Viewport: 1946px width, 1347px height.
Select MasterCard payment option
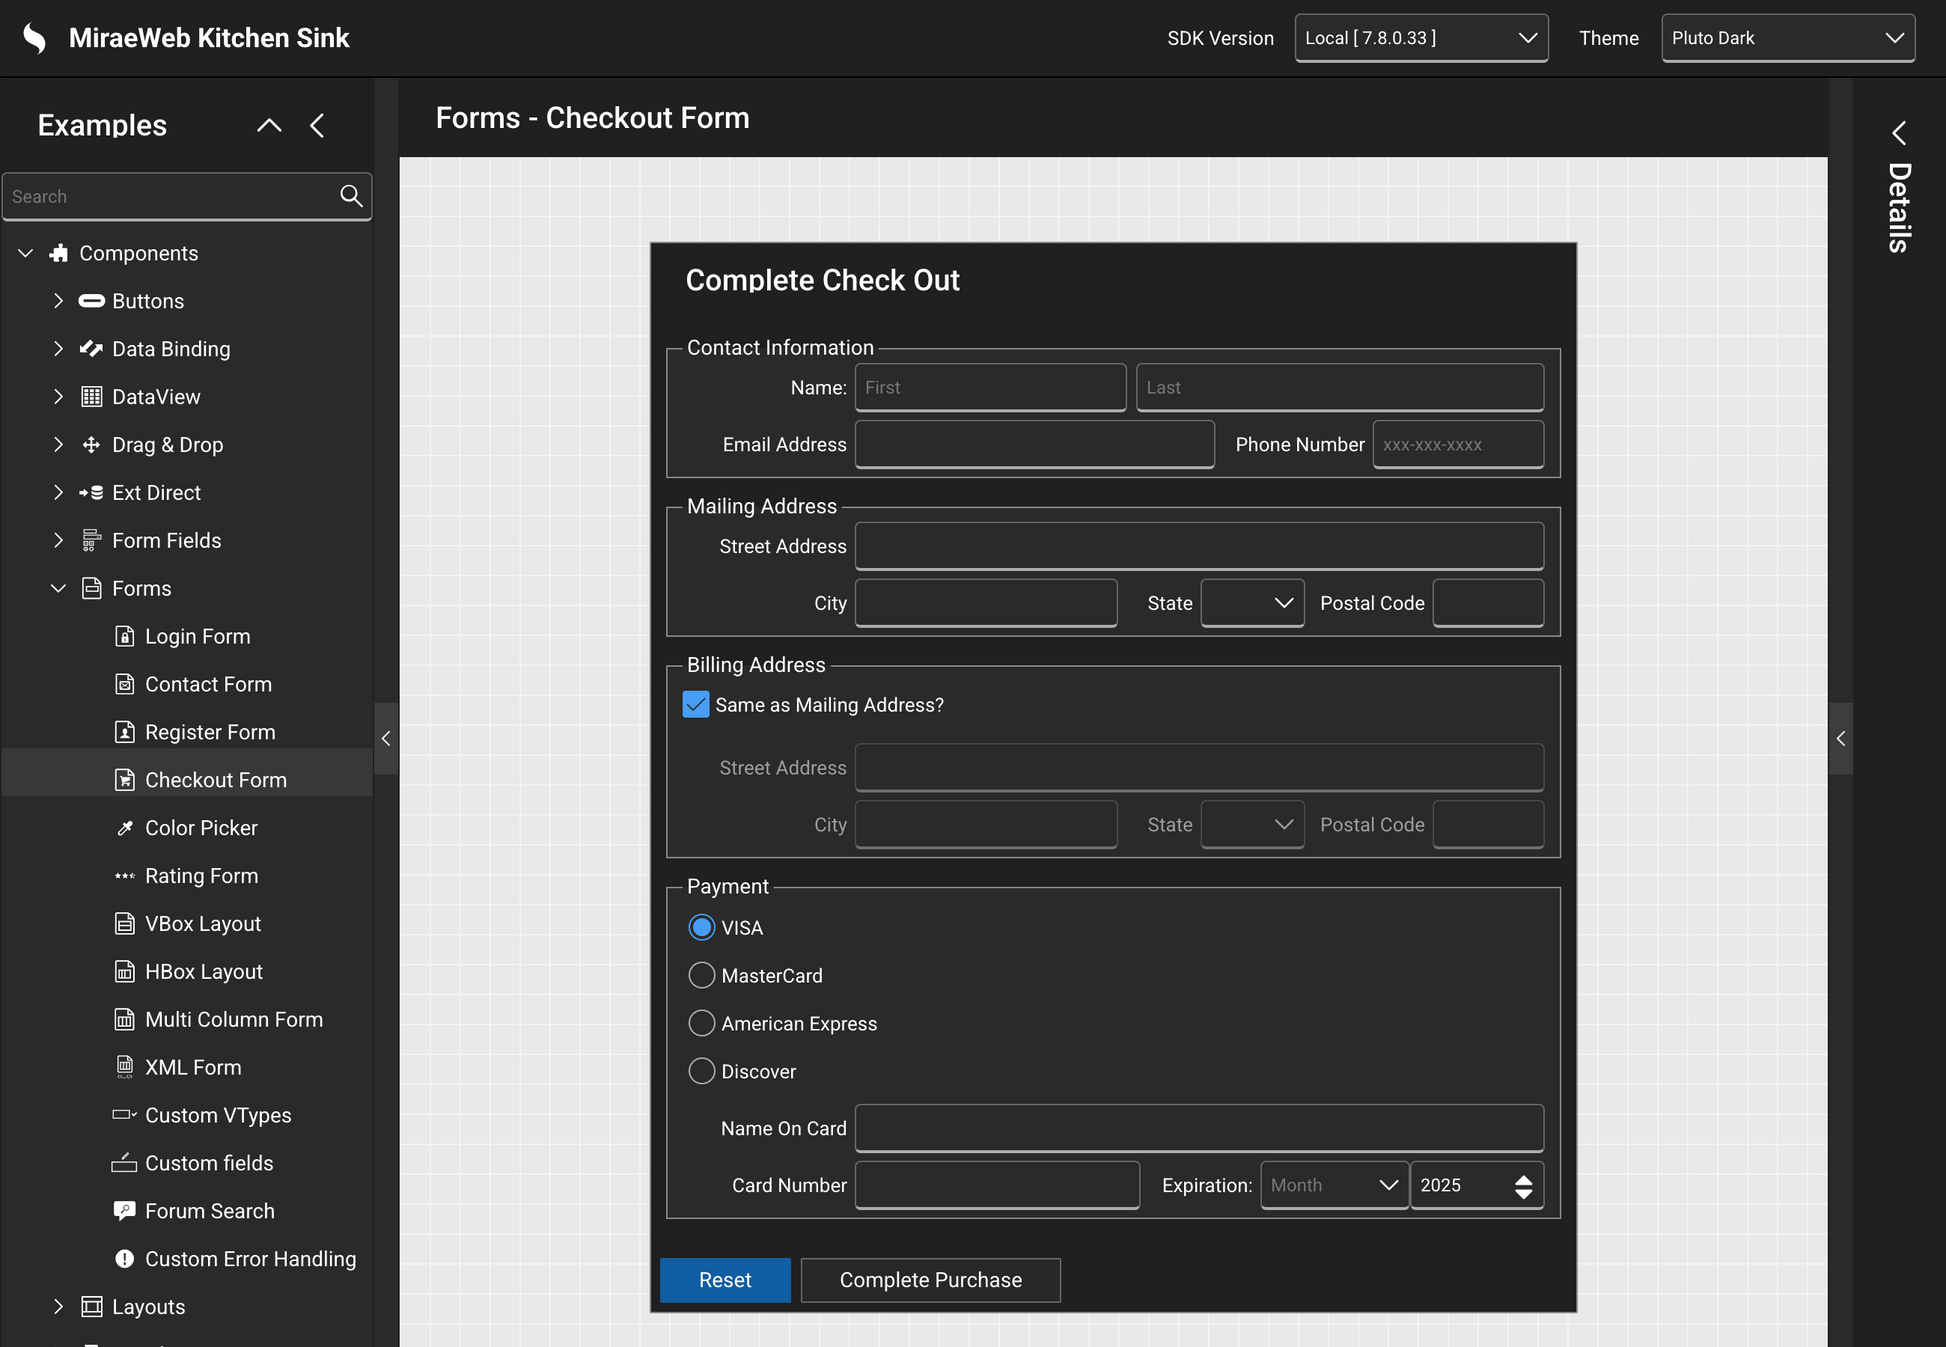(x=701, y=975)
